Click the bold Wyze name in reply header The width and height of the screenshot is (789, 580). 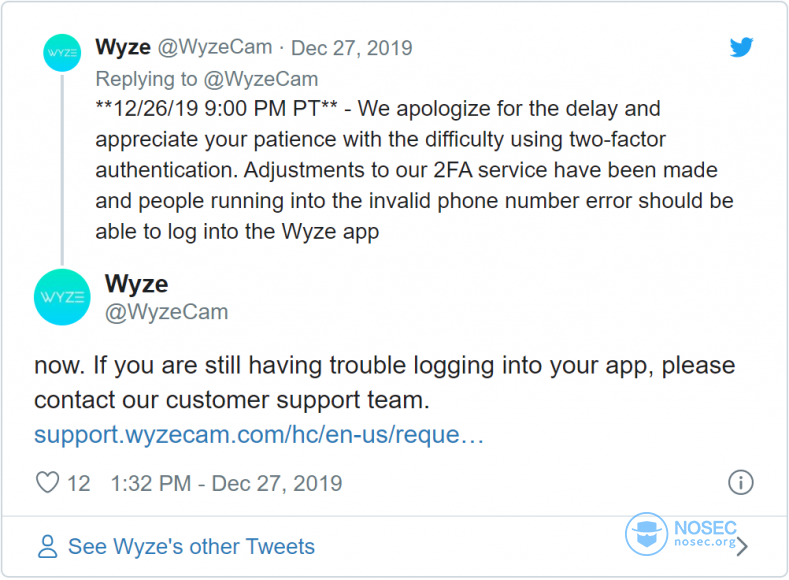coord(123,47)
